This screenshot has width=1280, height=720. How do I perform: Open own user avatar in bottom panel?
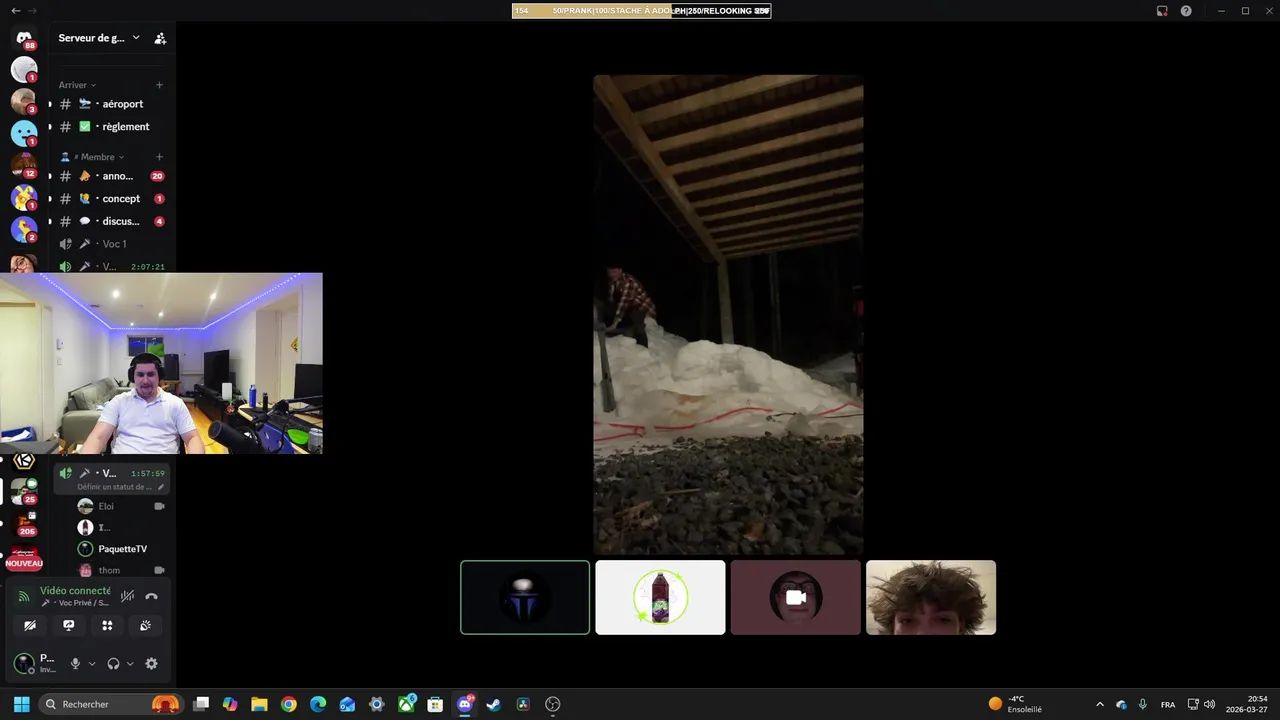pyautogui.click(x=24, y=663)
